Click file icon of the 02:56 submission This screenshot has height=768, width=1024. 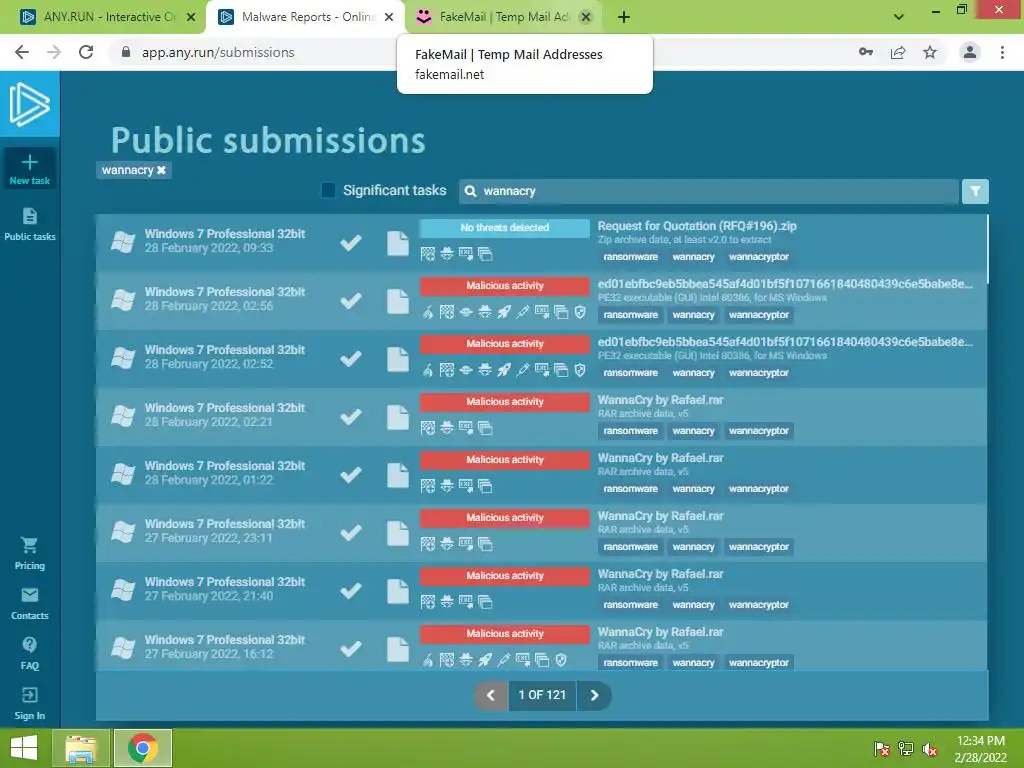[398, 301]
